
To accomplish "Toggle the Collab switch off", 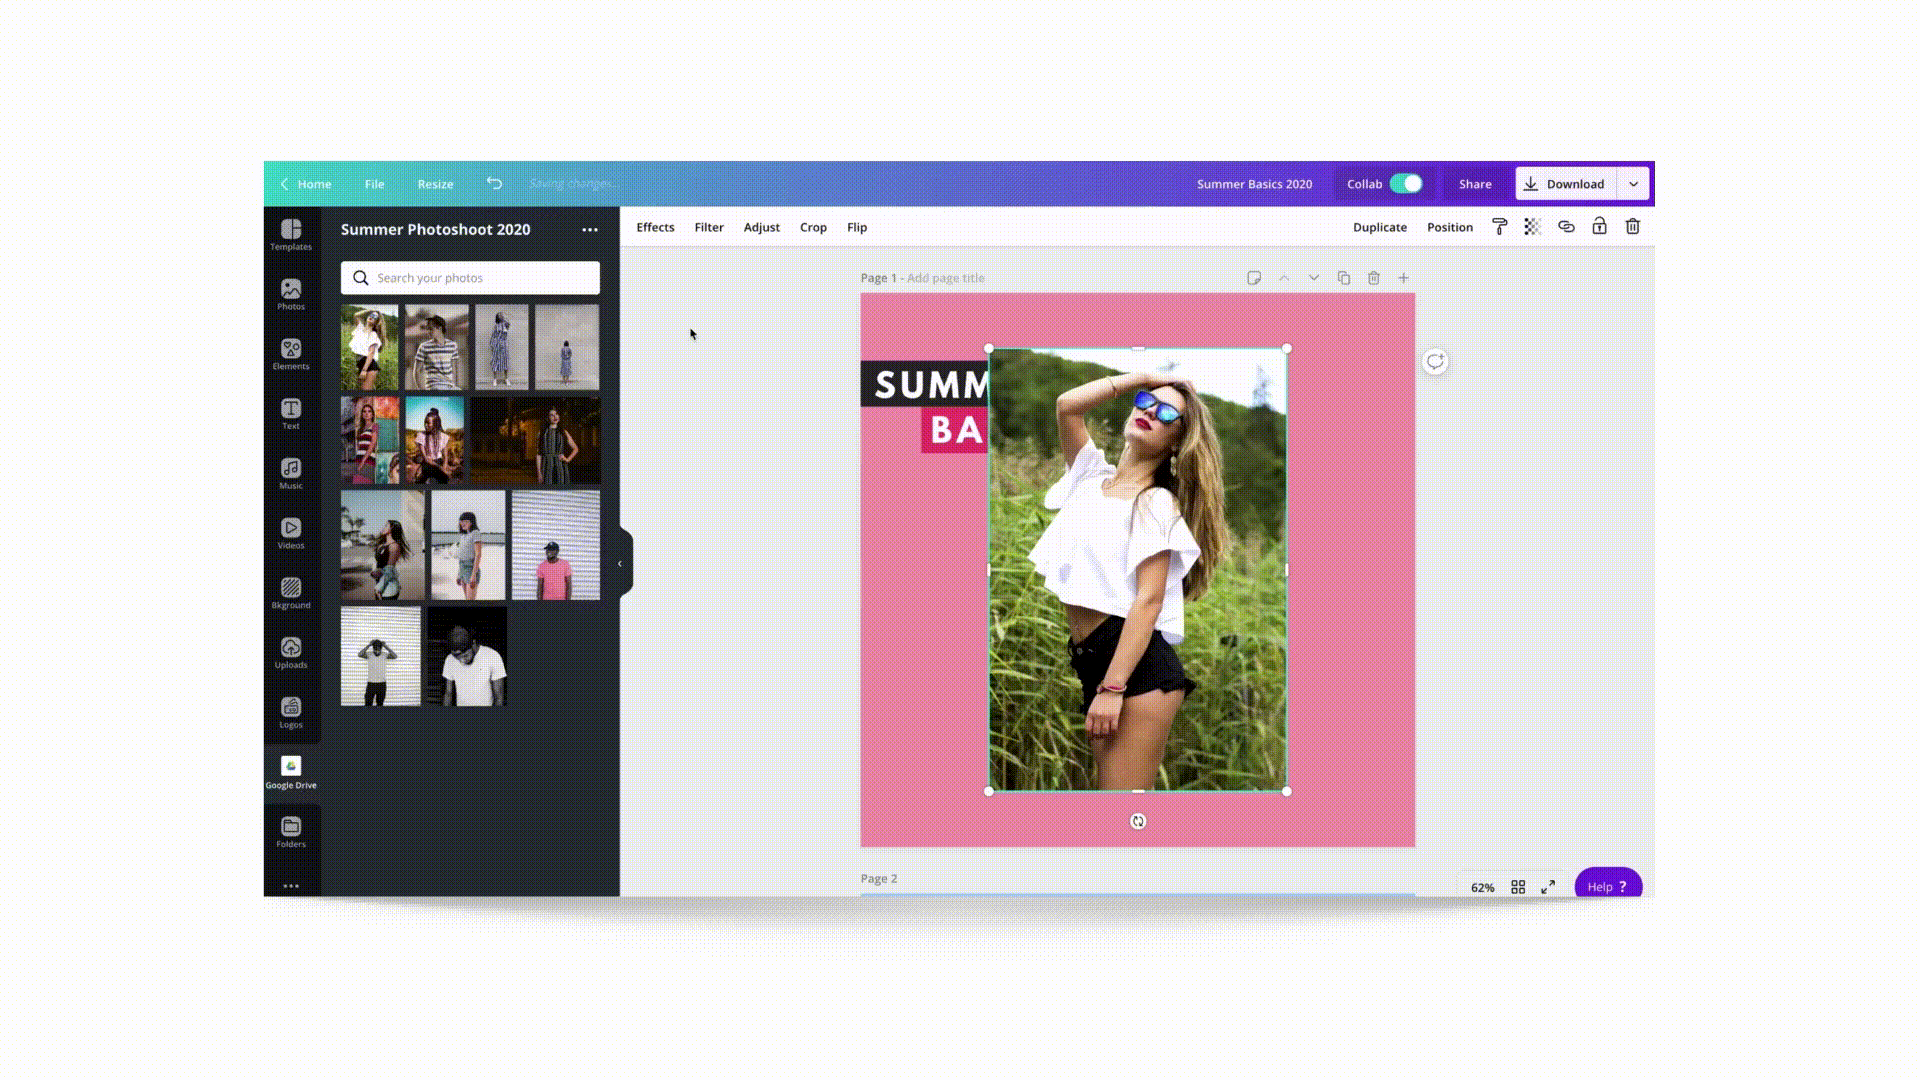I will (1406, 184).
